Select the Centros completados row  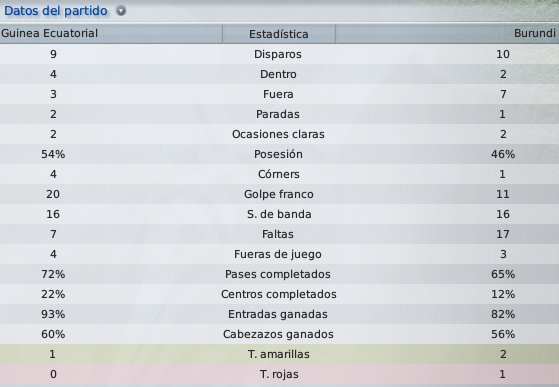click(x=280, y=294)
